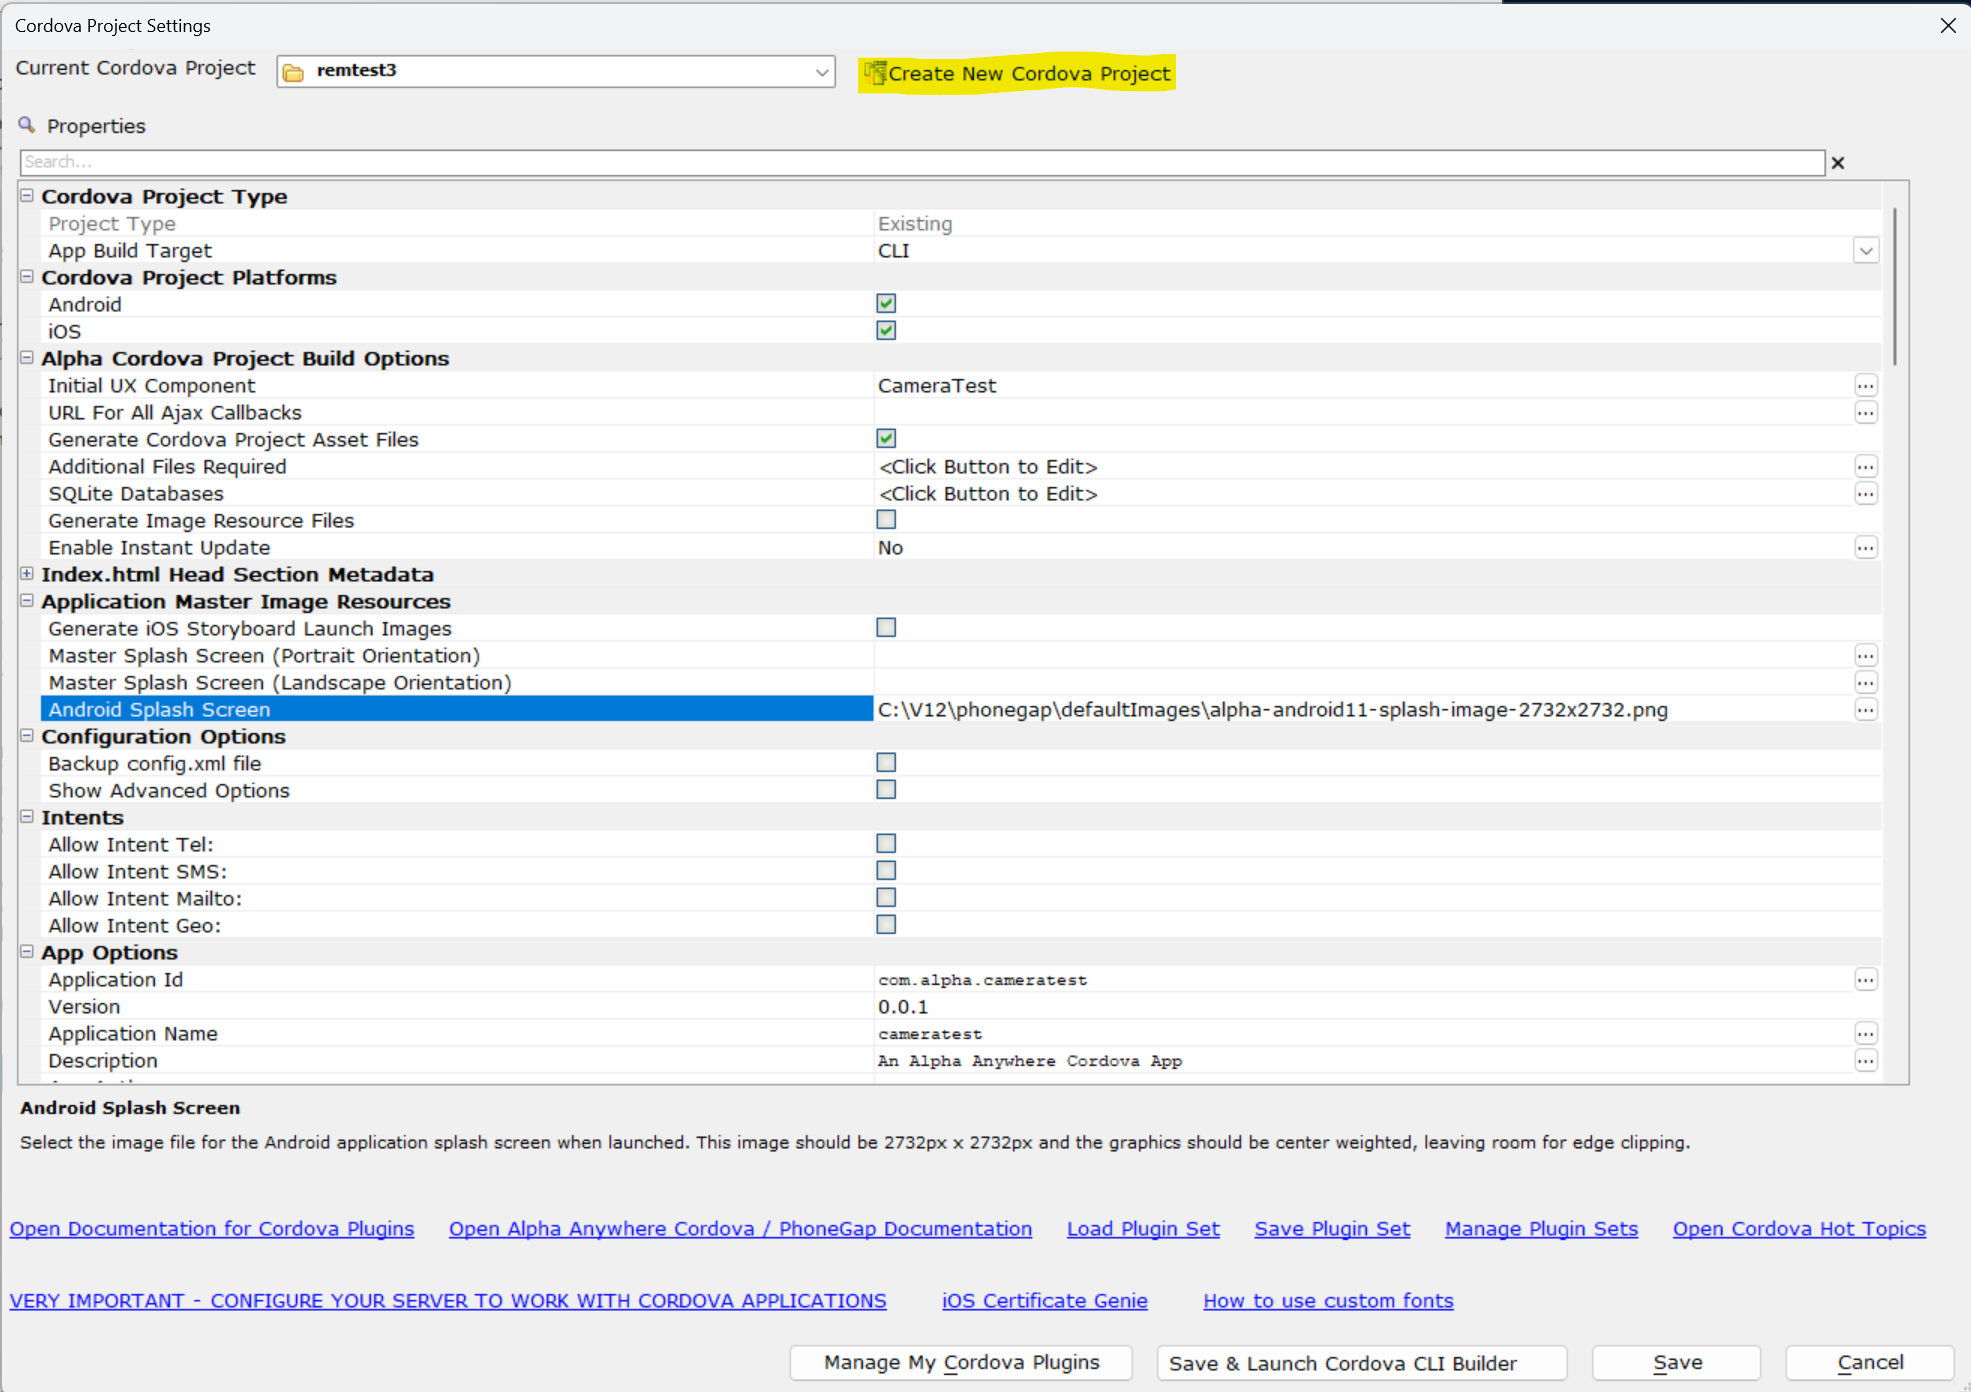Open ellipsis editor for Enable Instant Update
1971x1392 pixels.
click(1865, 548)
